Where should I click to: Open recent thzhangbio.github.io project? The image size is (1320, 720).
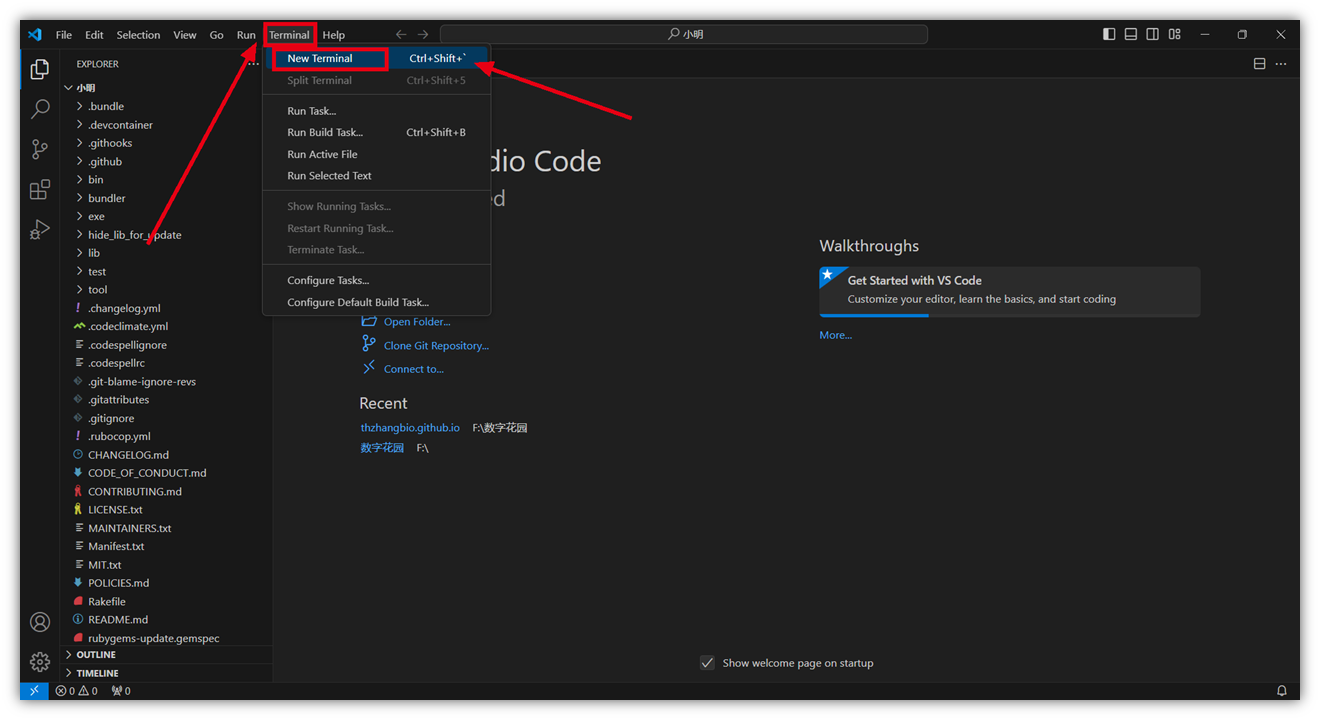point(410,428)
